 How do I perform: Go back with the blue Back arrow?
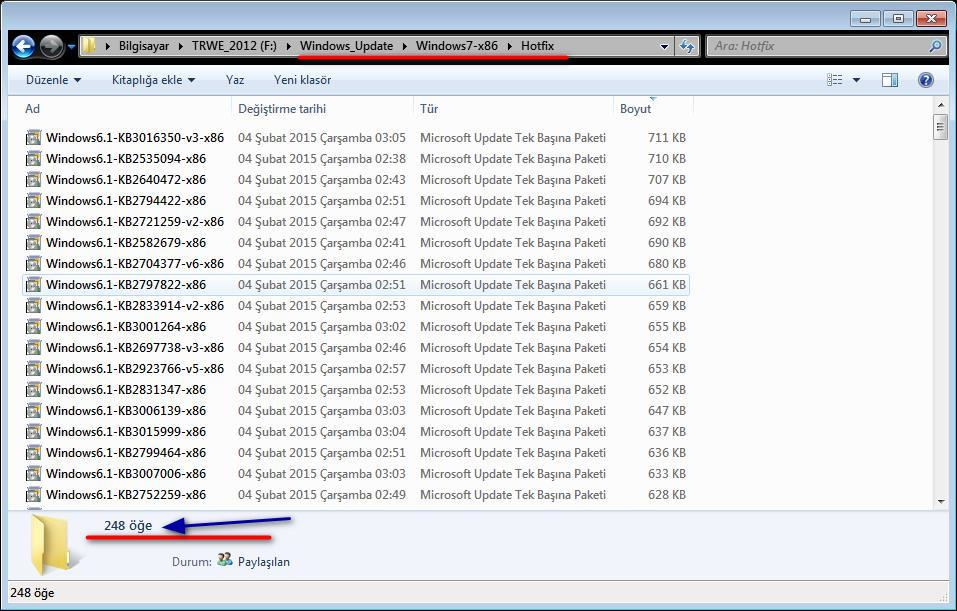pyautogui.click(x=24, y=46)
